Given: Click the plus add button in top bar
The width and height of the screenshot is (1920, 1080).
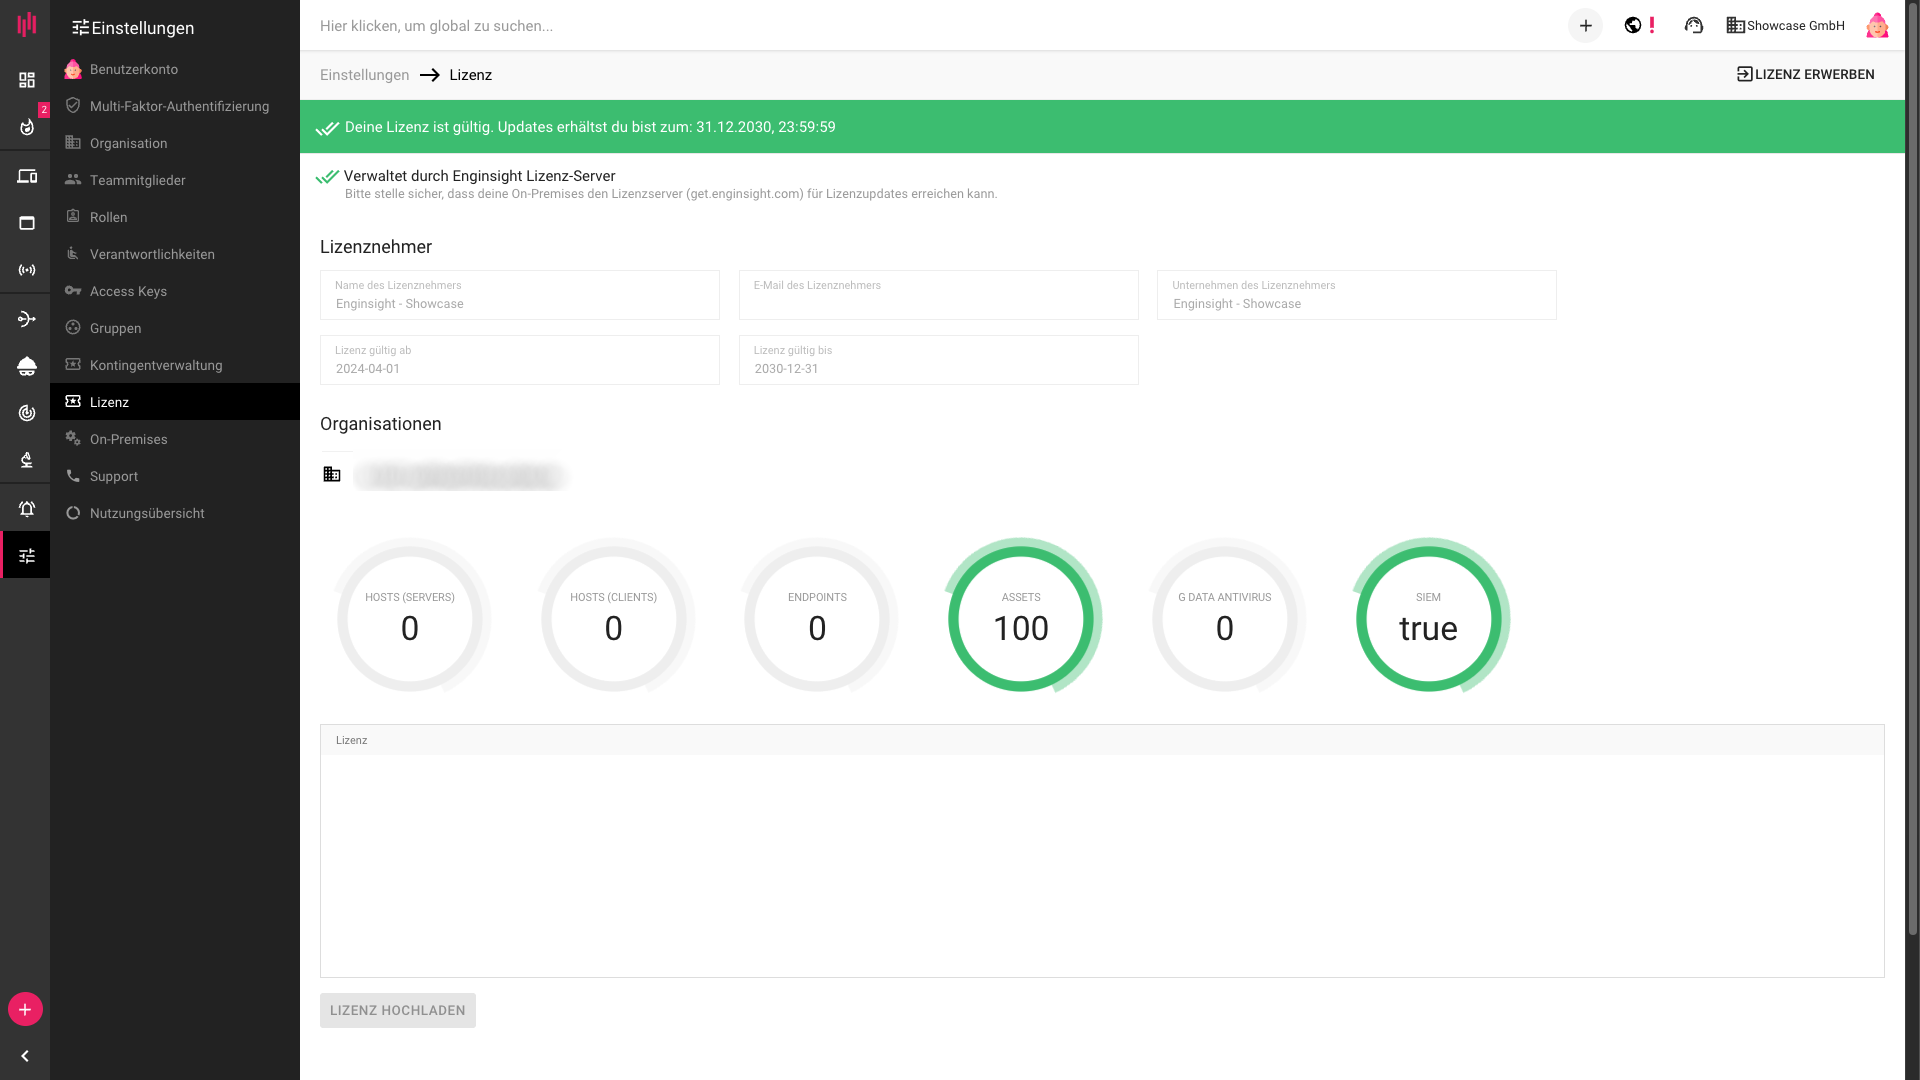Looking at the screenshot, I should pyautogui.click(x=1585, y=26).
